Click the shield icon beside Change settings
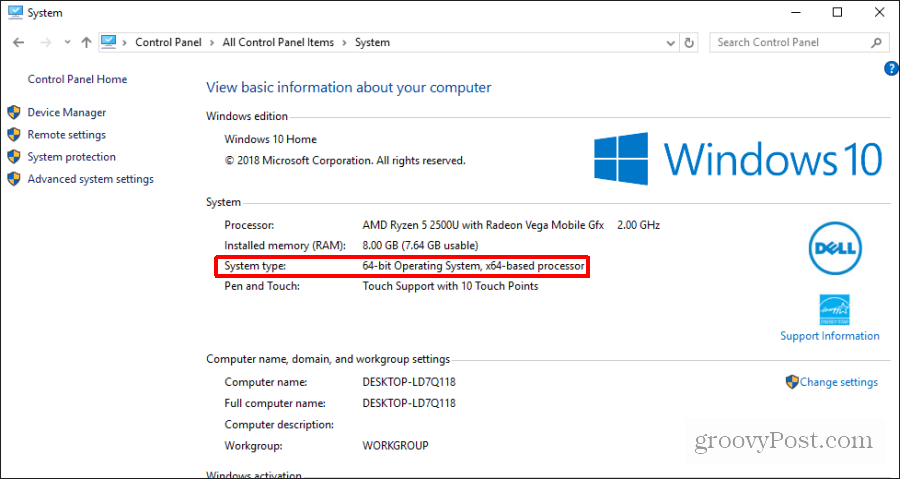Viewport: 900px width, 479px height. tap(792, 381)
